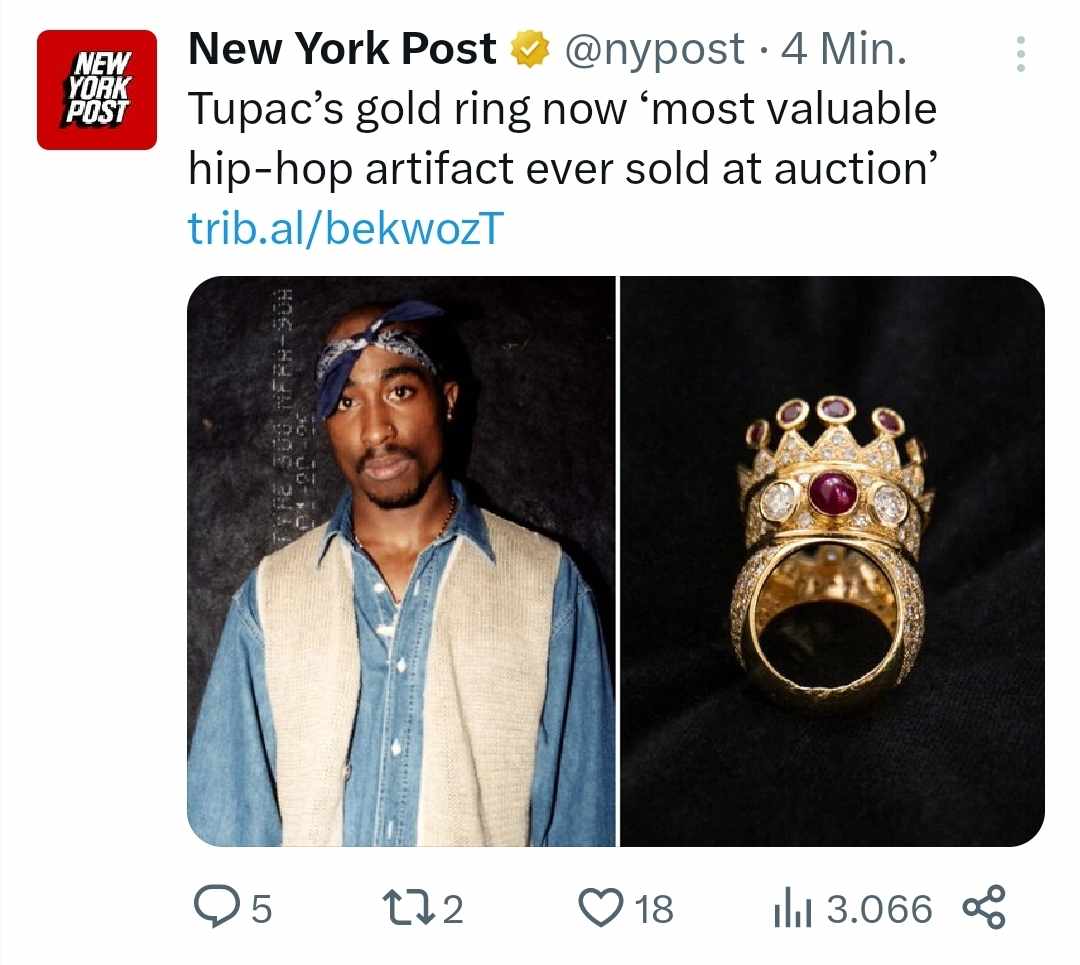The height and width of the screenshot is (965, 1080).
Task: Click the 3.066 views count
Action: click(880, 909)
